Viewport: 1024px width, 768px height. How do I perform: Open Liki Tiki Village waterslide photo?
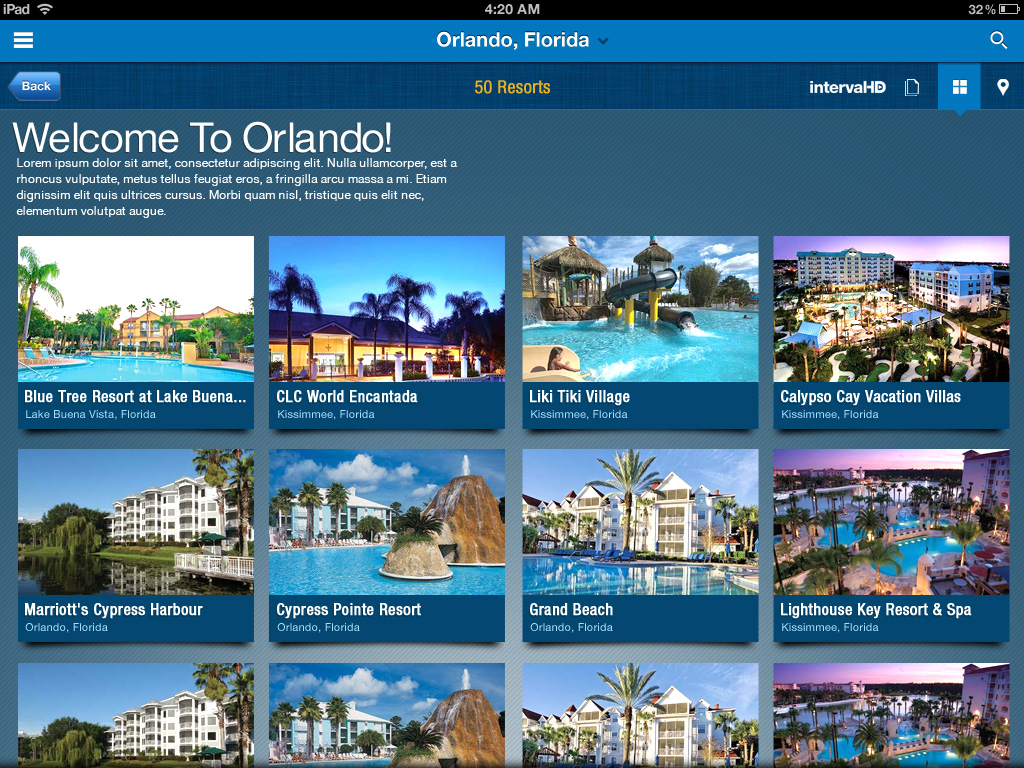coord(640,309)
